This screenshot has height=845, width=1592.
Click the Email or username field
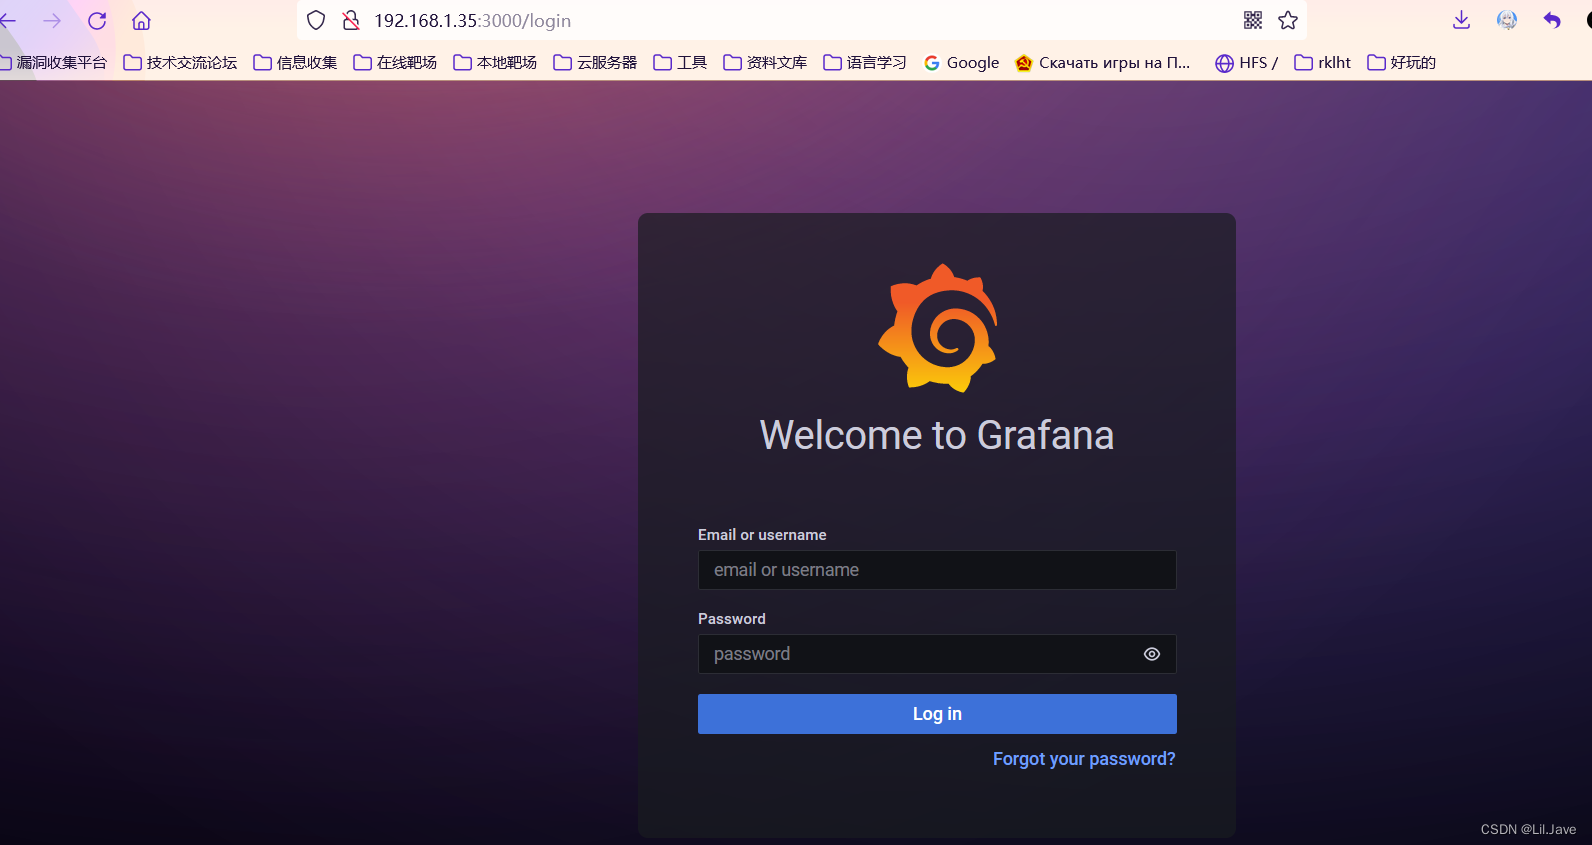pos(937,570)
